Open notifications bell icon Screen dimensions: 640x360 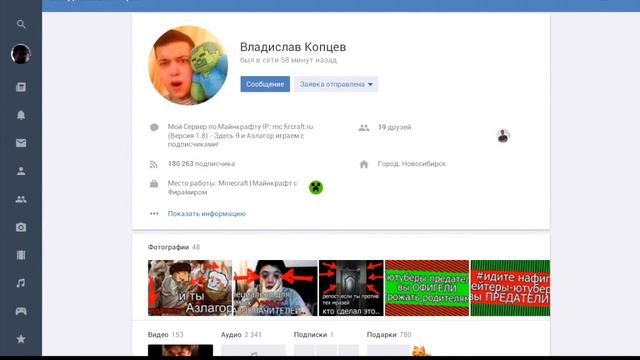pos(21,115)
